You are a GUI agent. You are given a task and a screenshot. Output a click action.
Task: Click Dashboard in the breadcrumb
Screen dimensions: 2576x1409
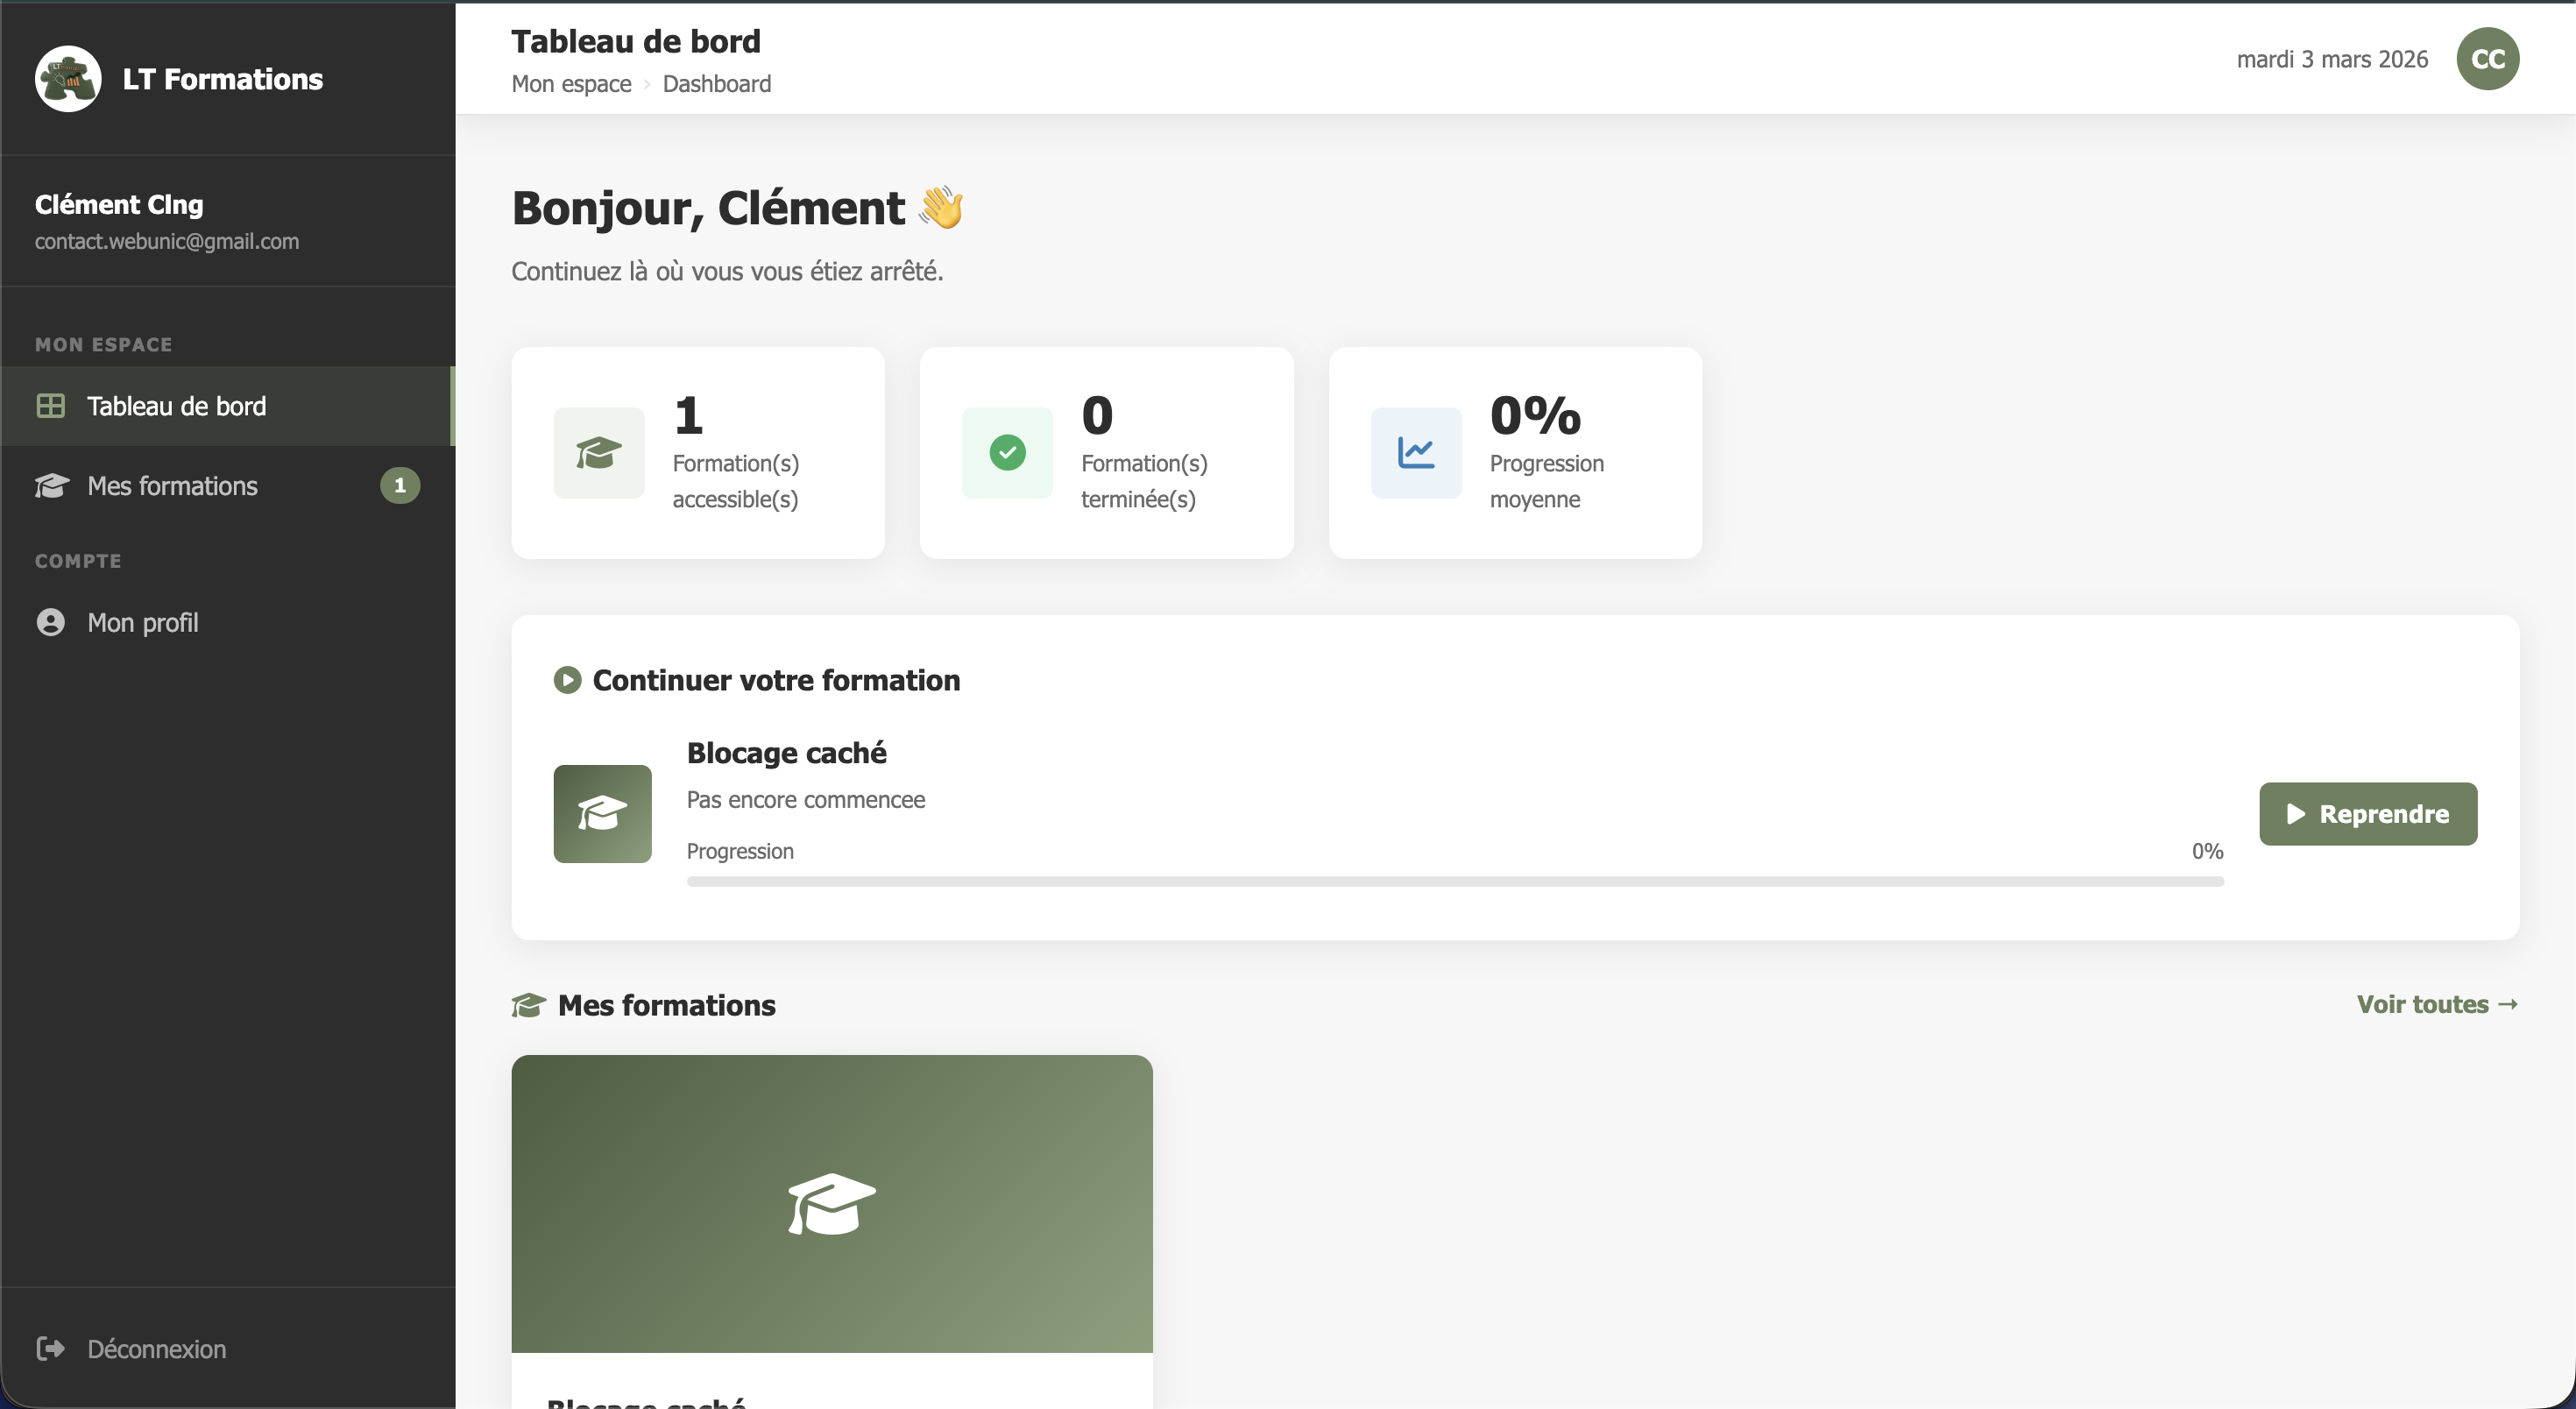[716, 84]
